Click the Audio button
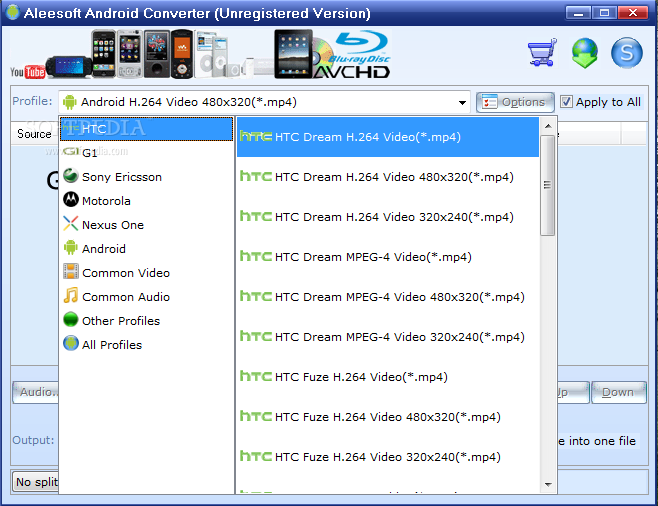The image size is (658, 506). pos(36,392)
